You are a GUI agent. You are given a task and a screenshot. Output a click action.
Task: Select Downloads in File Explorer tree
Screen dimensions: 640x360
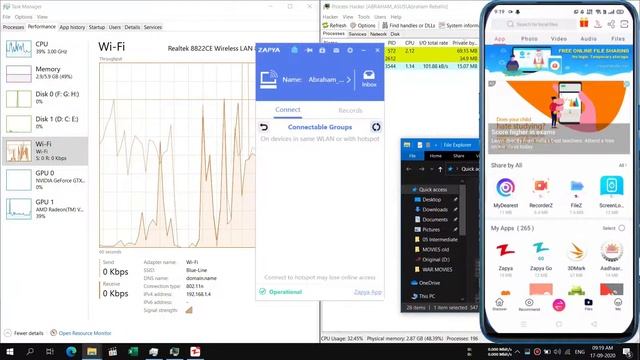[x=435, y=209]
